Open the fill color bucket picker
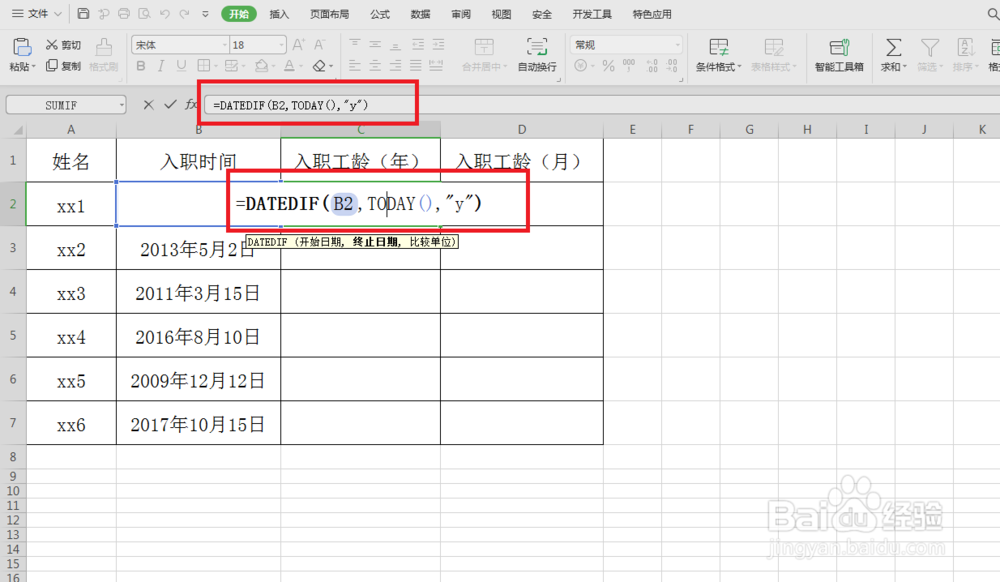Screen dimensions: 1000x582 tap(262, 66)
